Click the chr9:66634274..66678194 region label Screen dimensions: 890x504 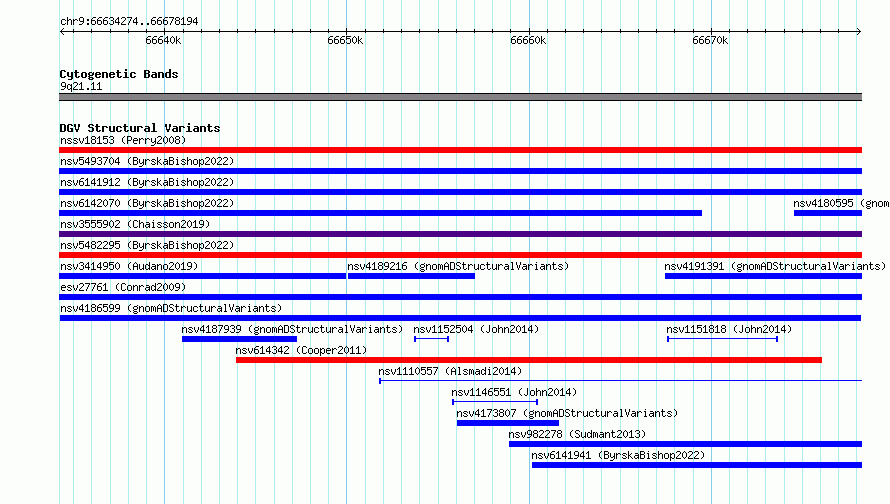click(x=129, y=21)
